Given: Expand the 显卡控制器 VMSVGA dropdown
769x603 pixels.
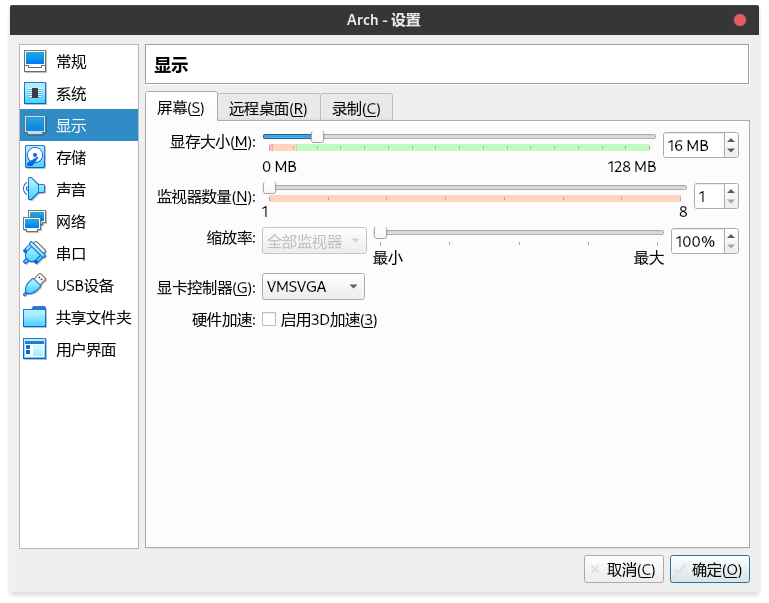Looking at the screenshot, I should pos(313,287).
